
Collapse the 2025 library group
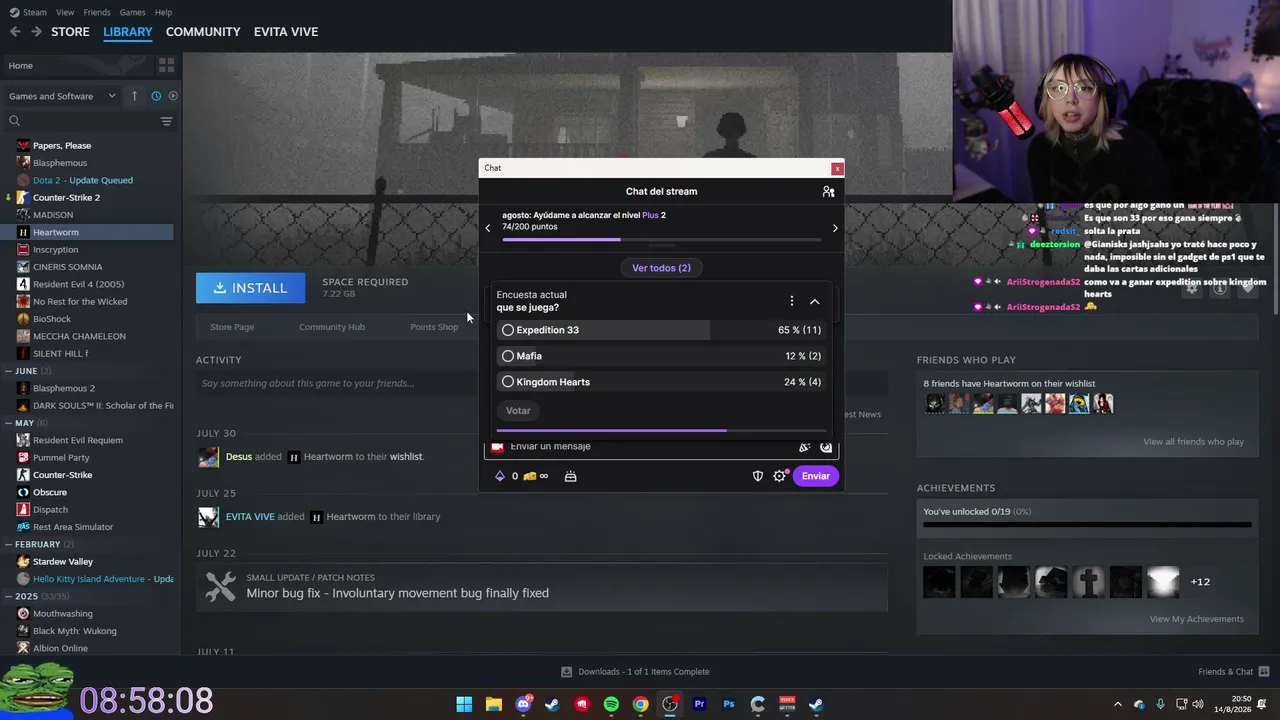coord(8,596)
